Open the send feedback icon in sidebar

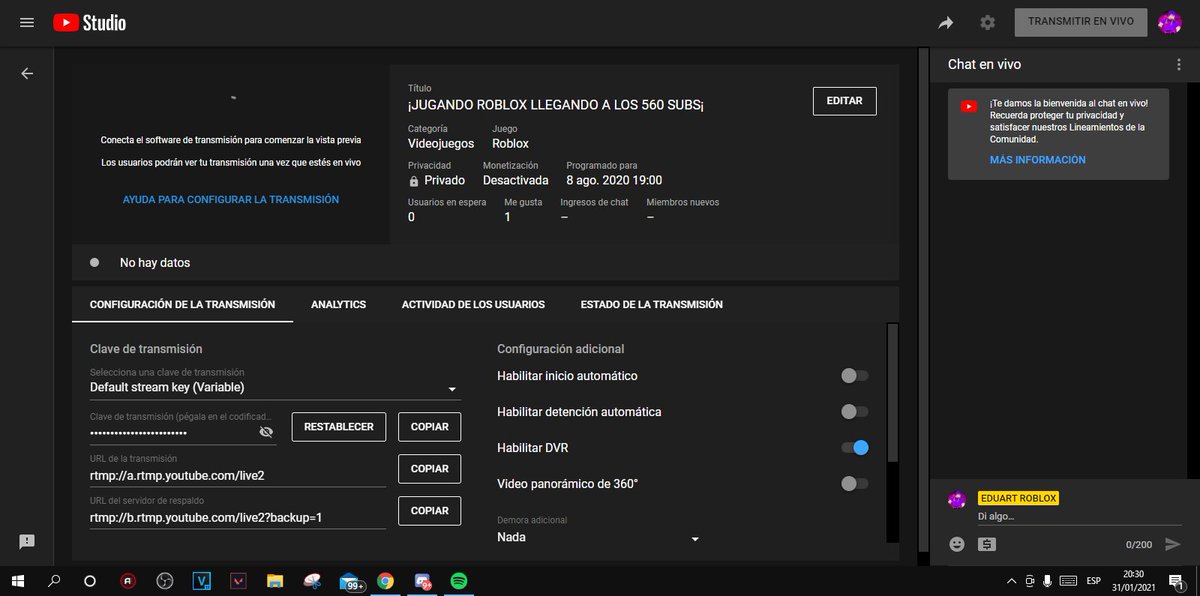(27, 541)
